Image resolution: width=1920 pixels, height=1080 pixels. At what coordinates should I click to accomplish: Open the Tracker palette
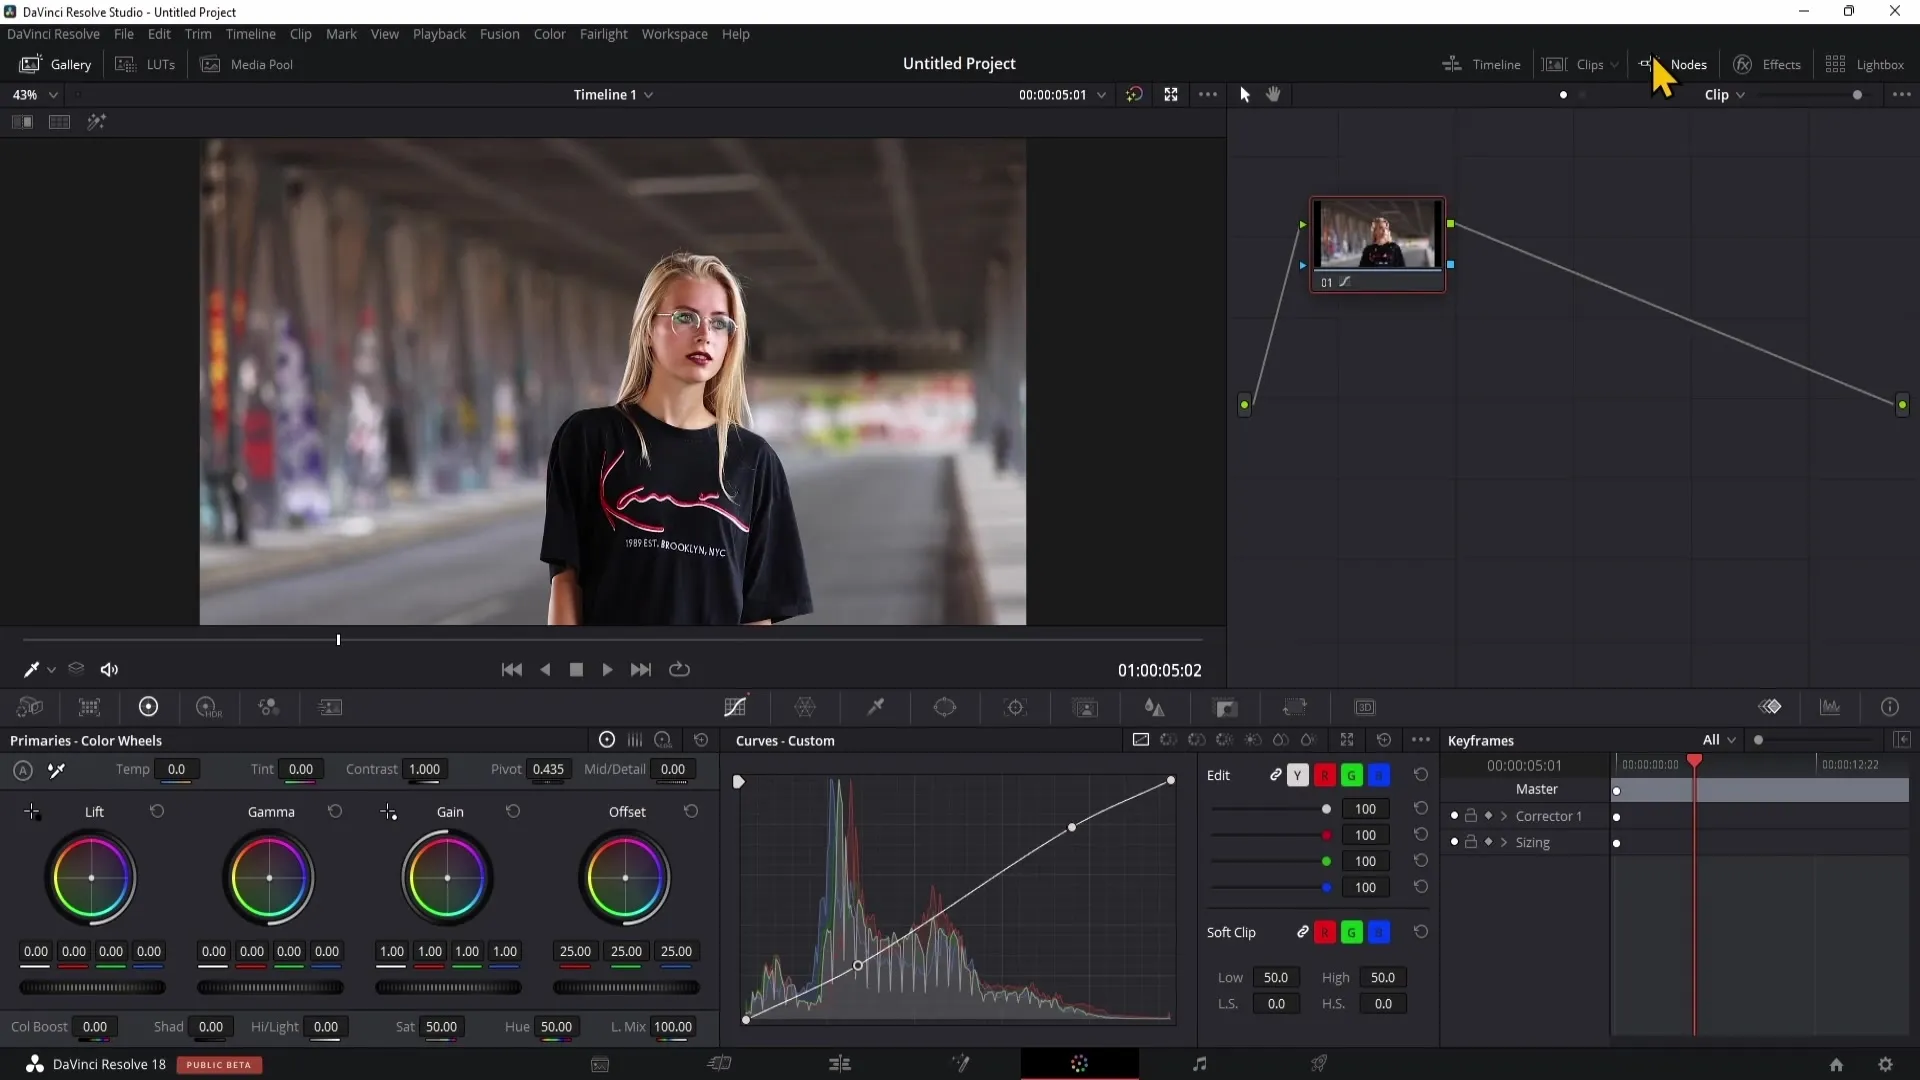(x=1015, y=707)
